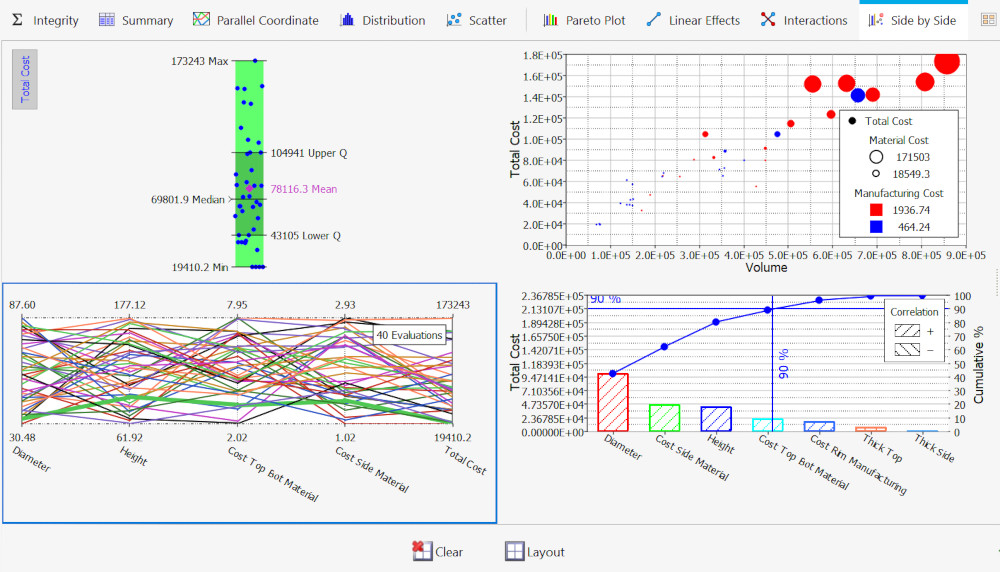Click the pink Mean marker on box plot
This screenshot has width=1000, height=572.
tap(250, 188)
